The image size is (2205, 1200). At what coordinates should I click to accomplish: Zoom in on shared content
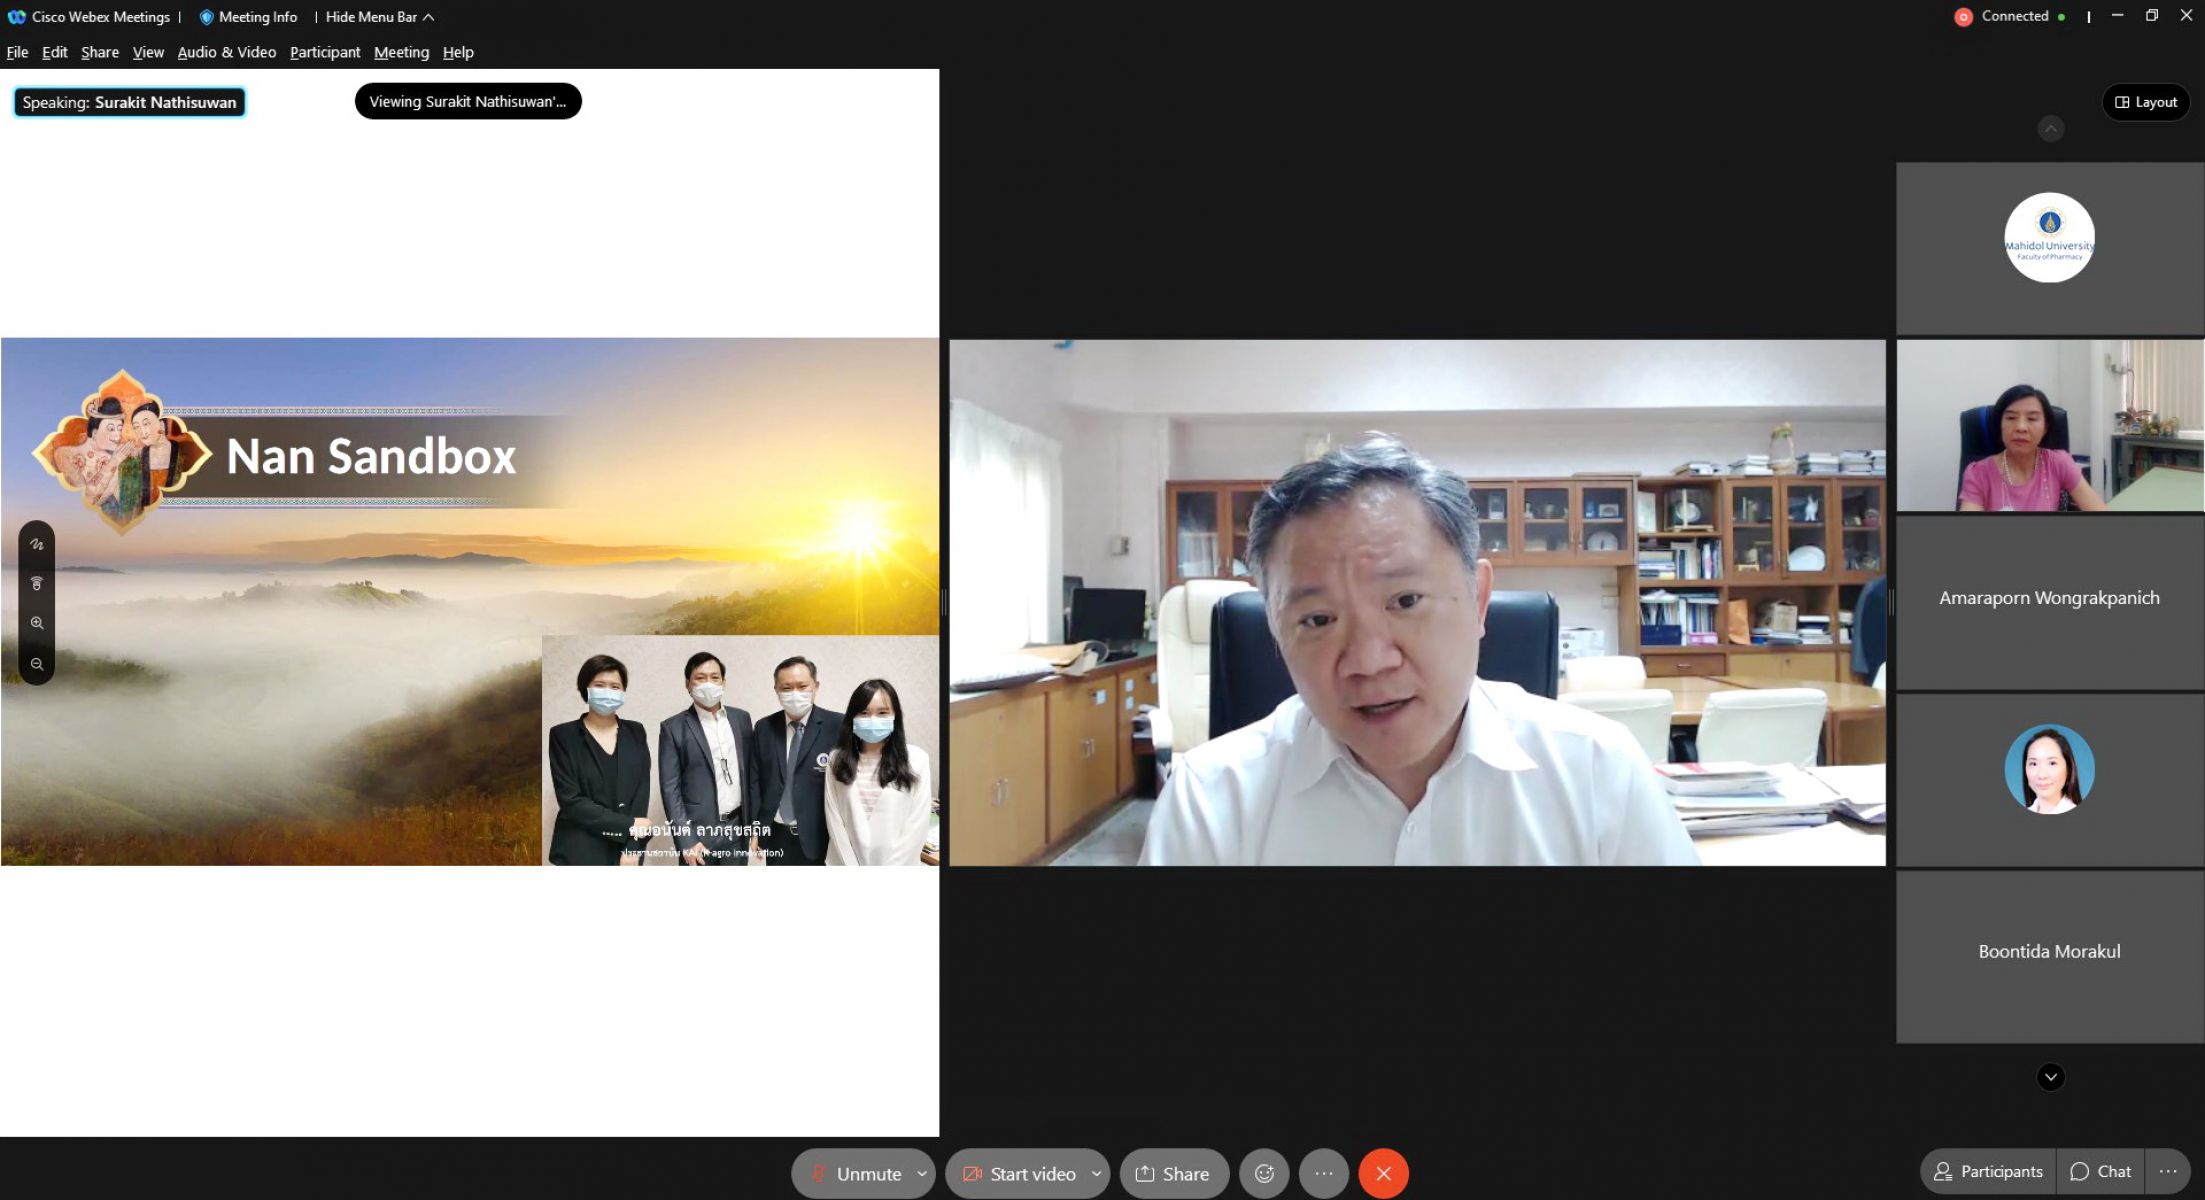point(37,623)
